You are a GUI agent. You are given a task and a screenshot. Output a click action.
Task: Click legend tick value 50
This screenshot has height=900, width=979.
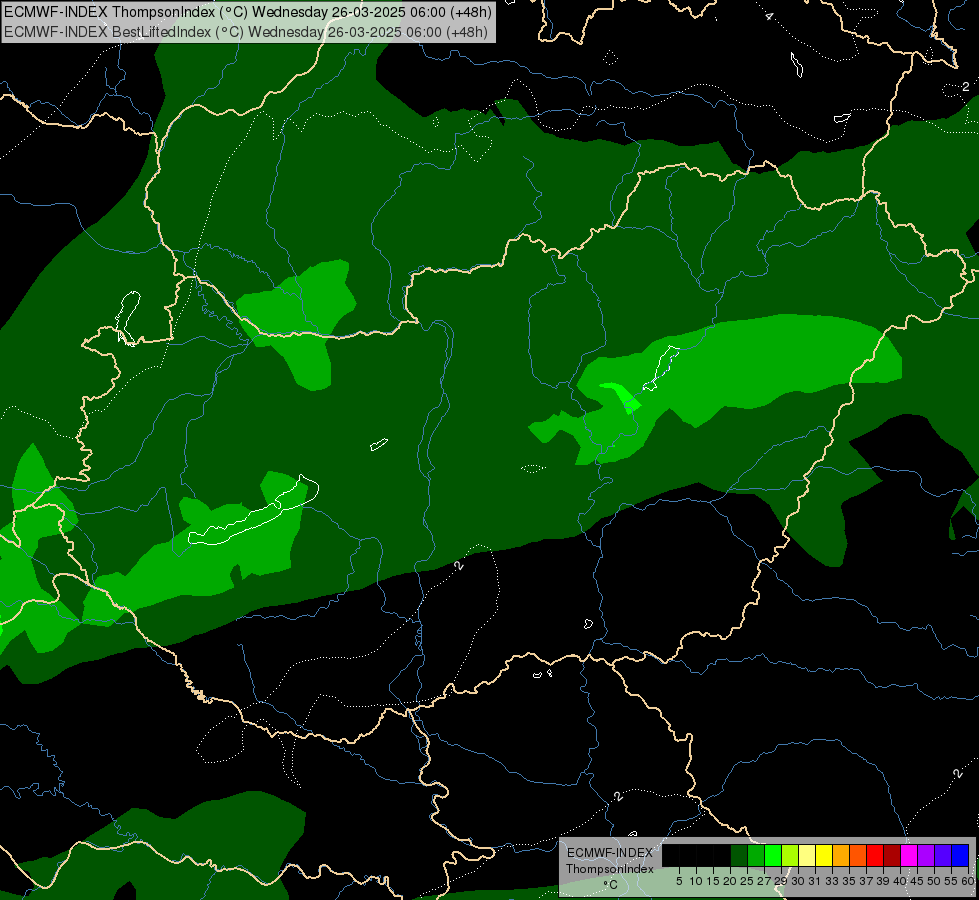point(934,881)
